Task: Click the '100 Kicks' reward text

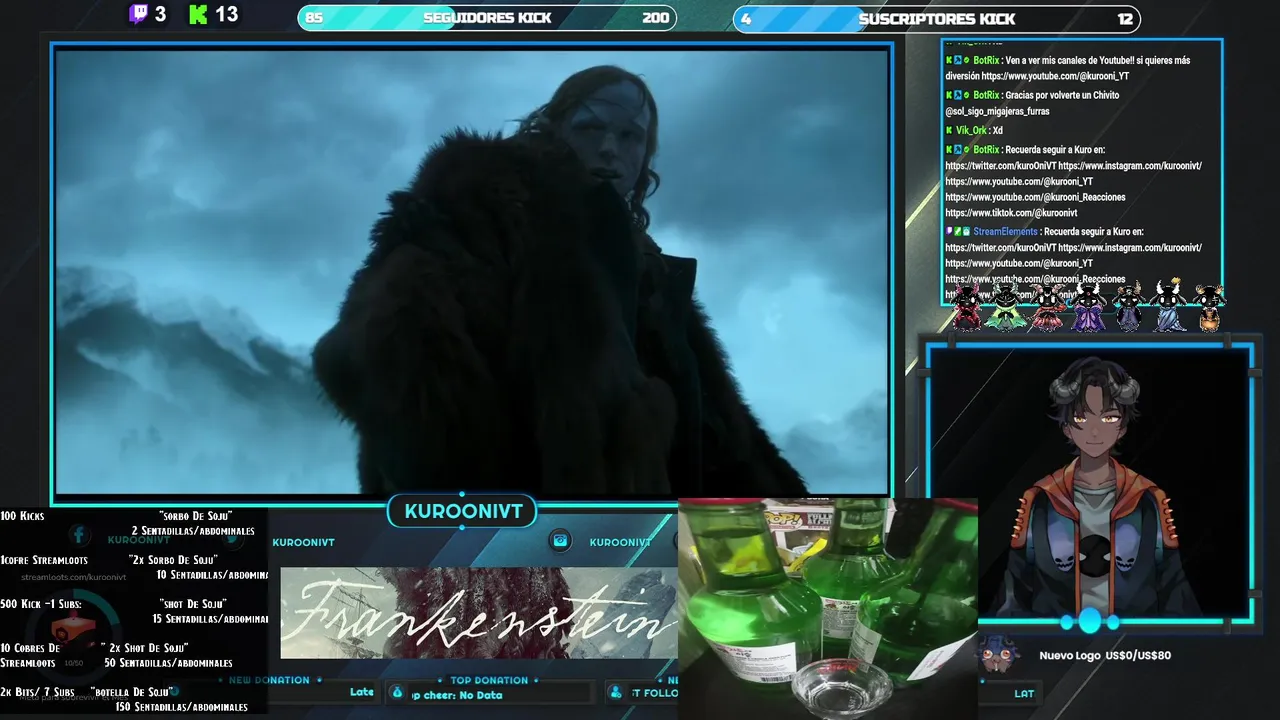Action: point(22,516)
